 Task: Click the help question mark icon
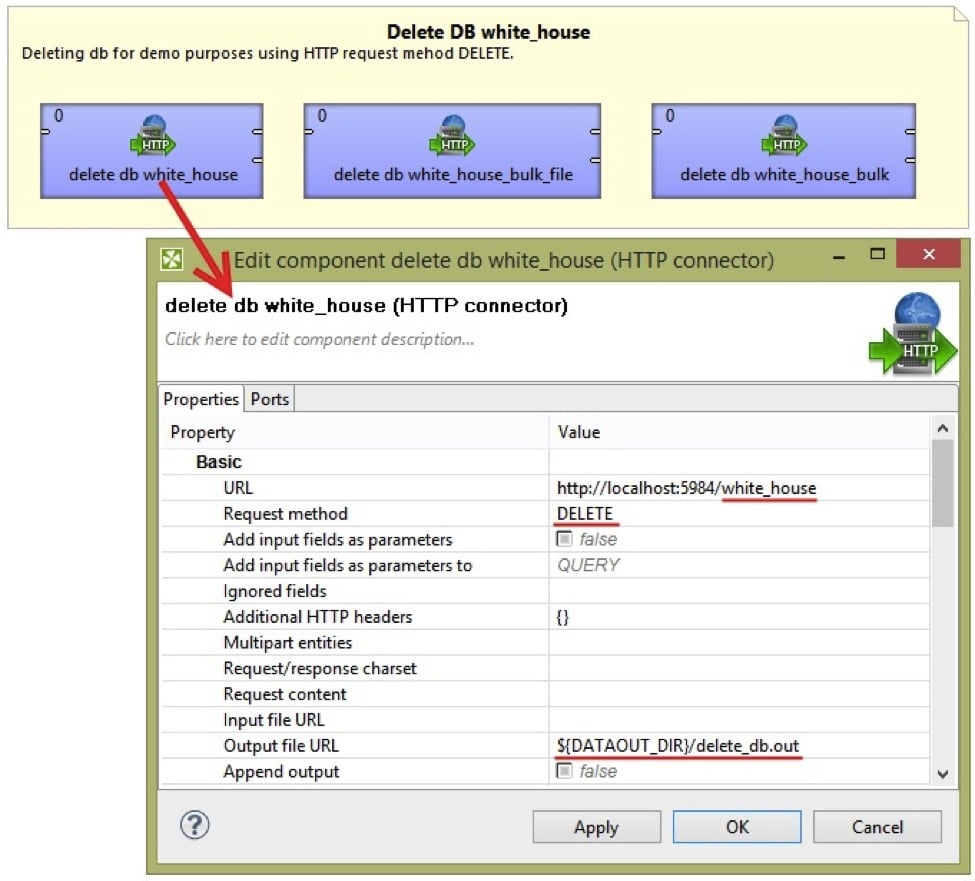tap(194, 825)
